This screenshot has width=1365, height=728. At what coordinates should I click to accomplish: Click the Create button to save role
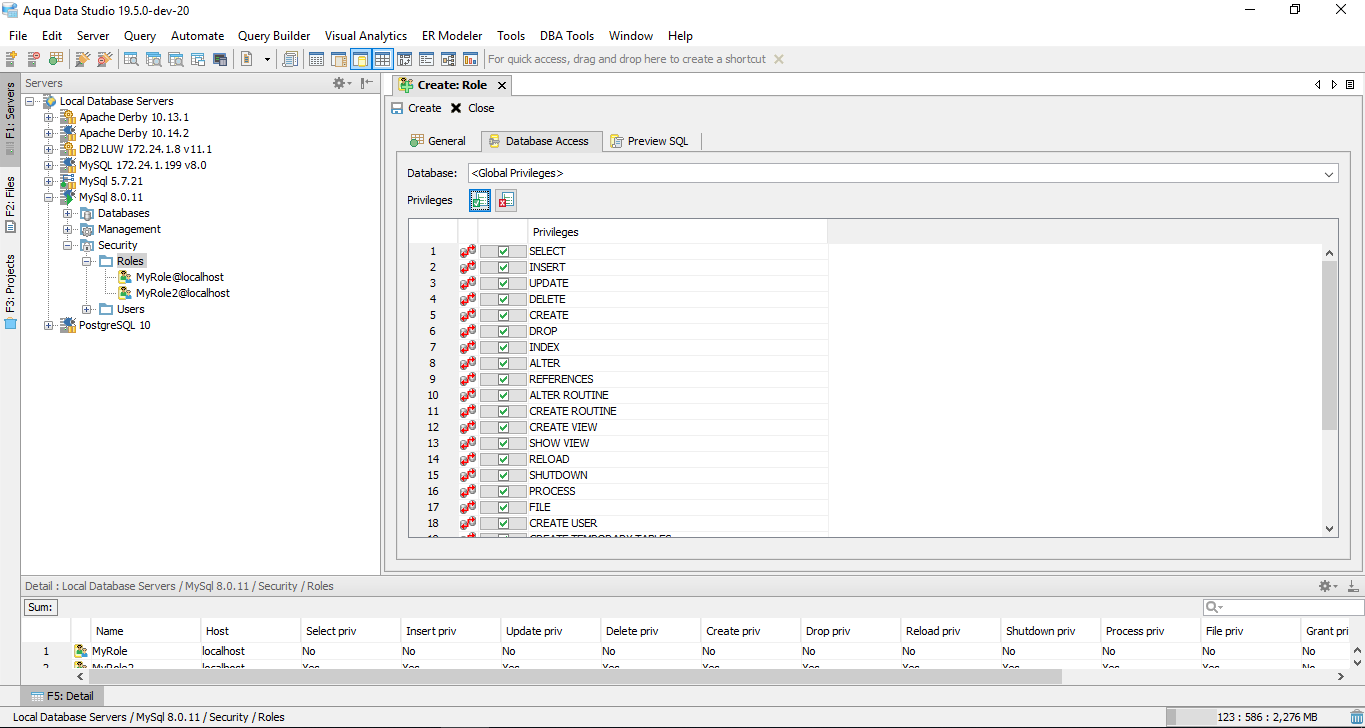[416, 108]
